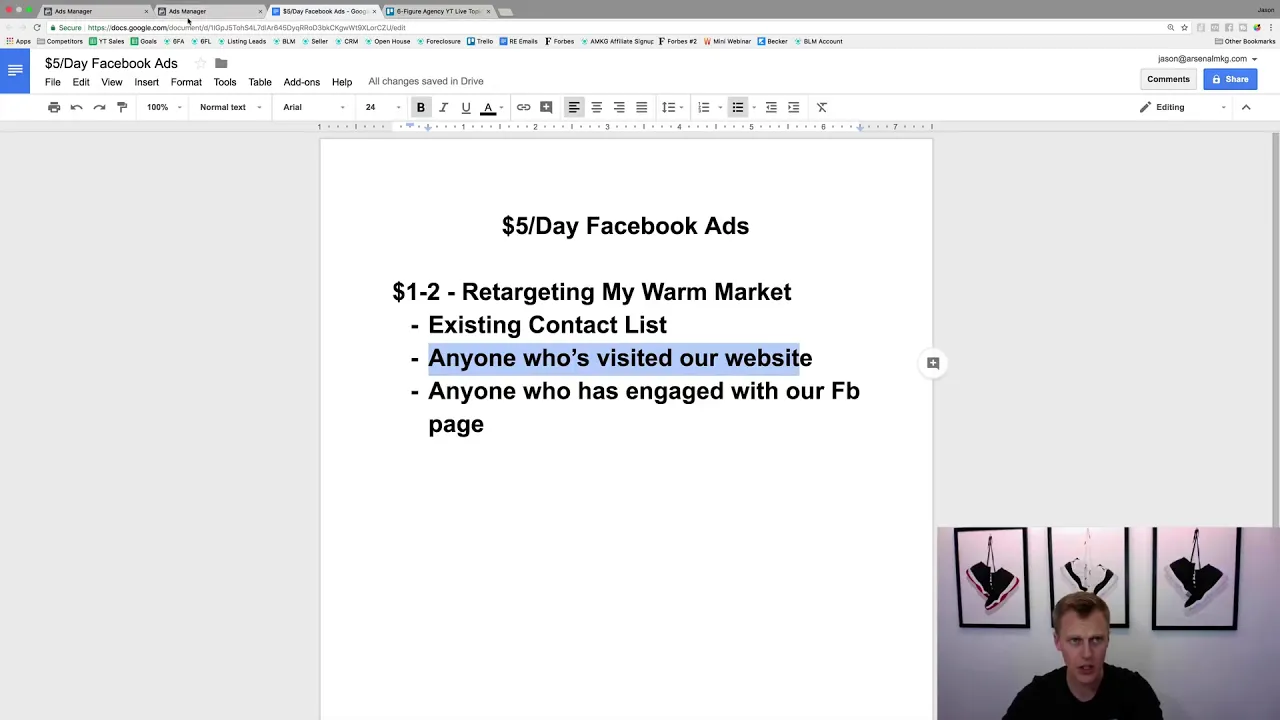Toggle bold formatting
Image resolution: width=1280 pixels, height=720 pixels.
pos(421,107)
